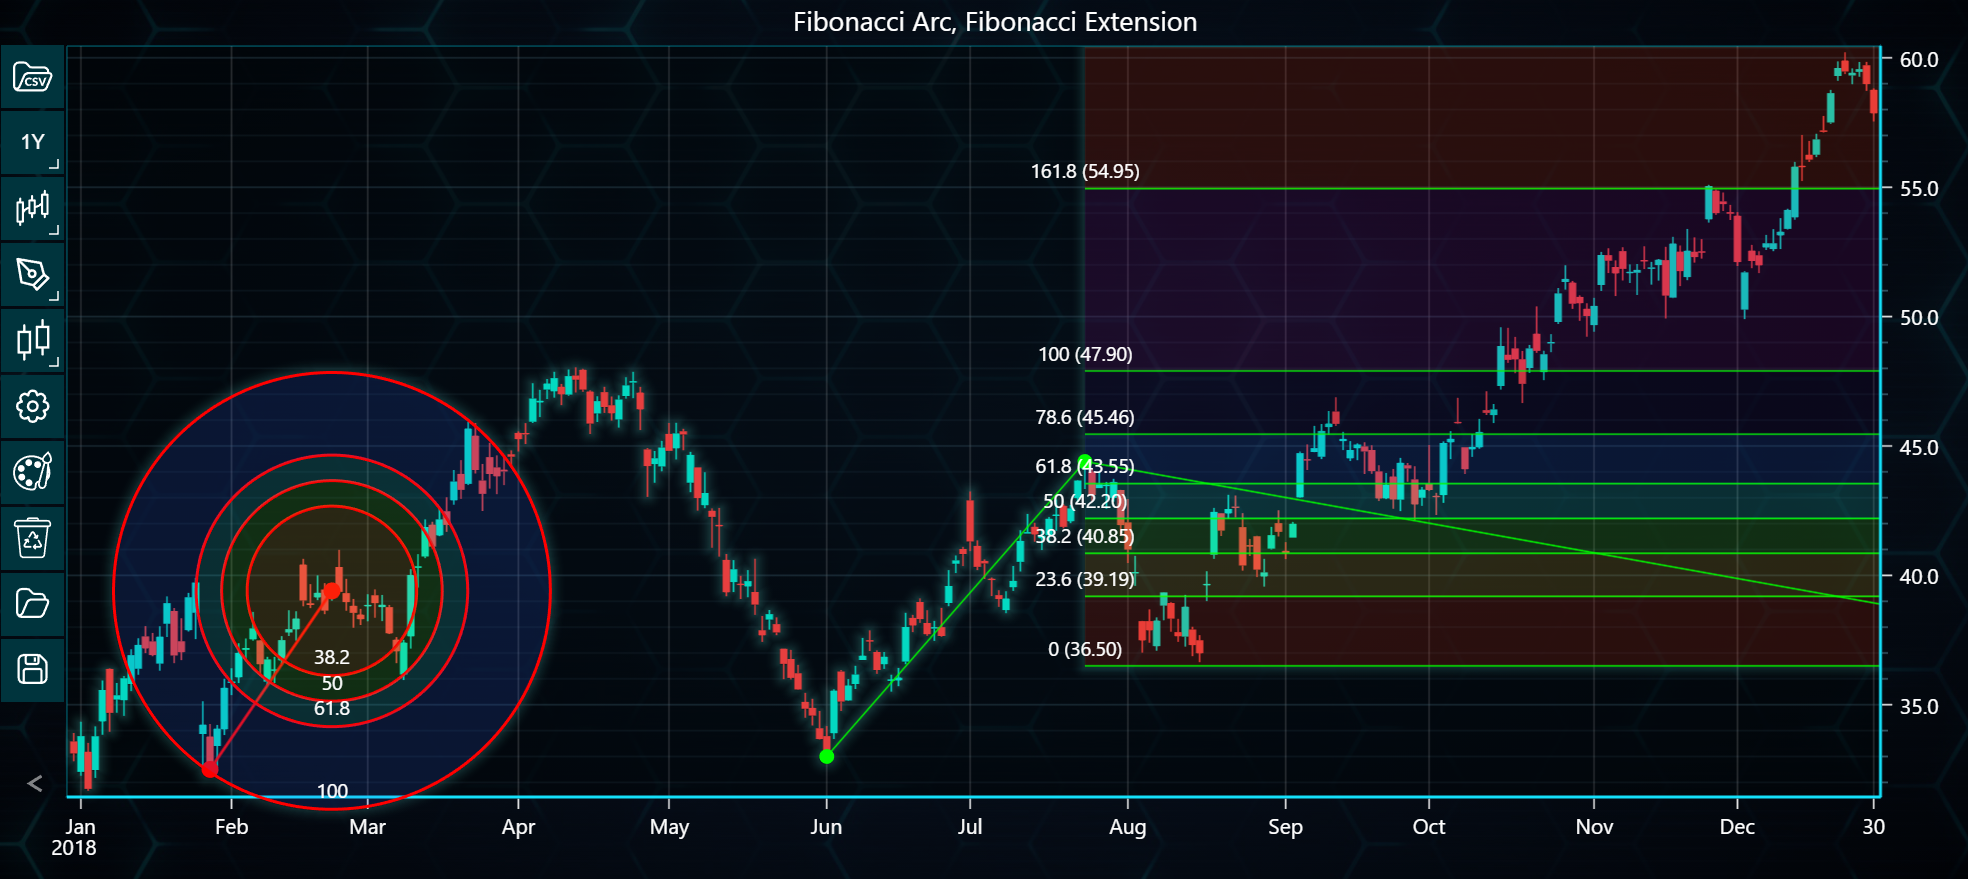The height and width of the screenshot is (879, 1968).
Task: Click the recycle bin delete icon
Action: (32, 538)
